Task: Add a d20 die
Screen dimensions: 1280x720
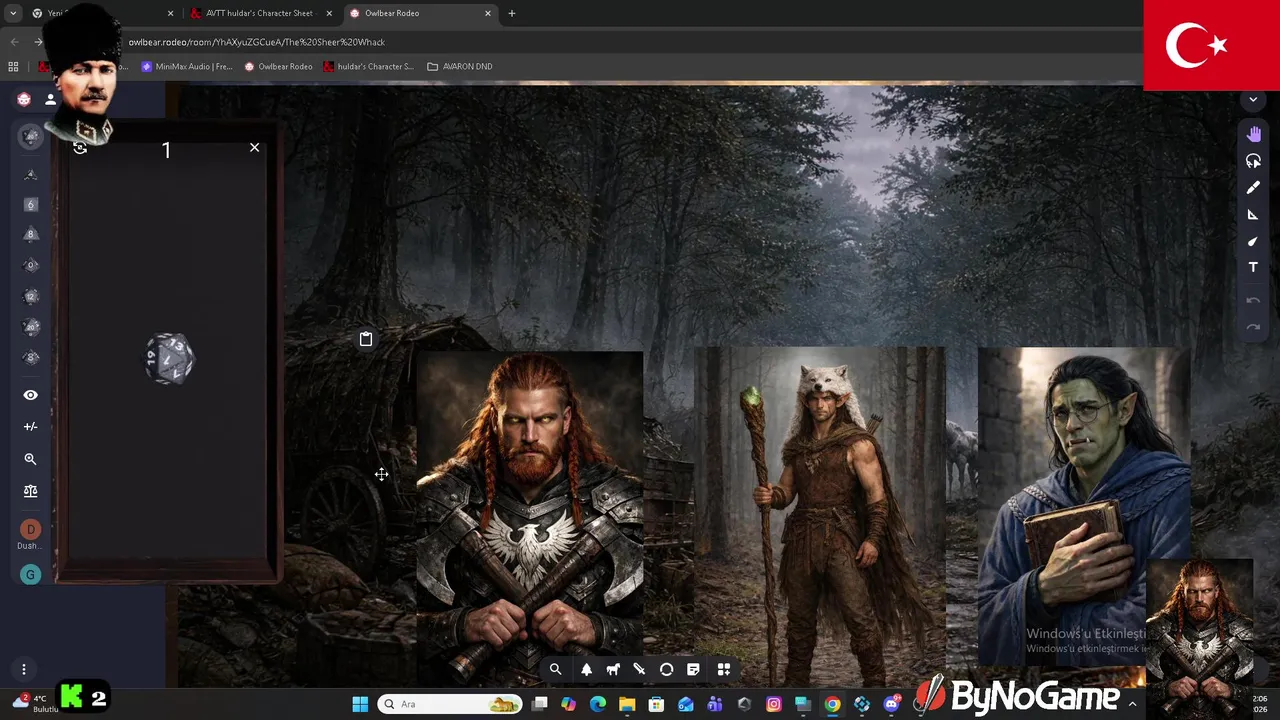Action: coord(30,327)
